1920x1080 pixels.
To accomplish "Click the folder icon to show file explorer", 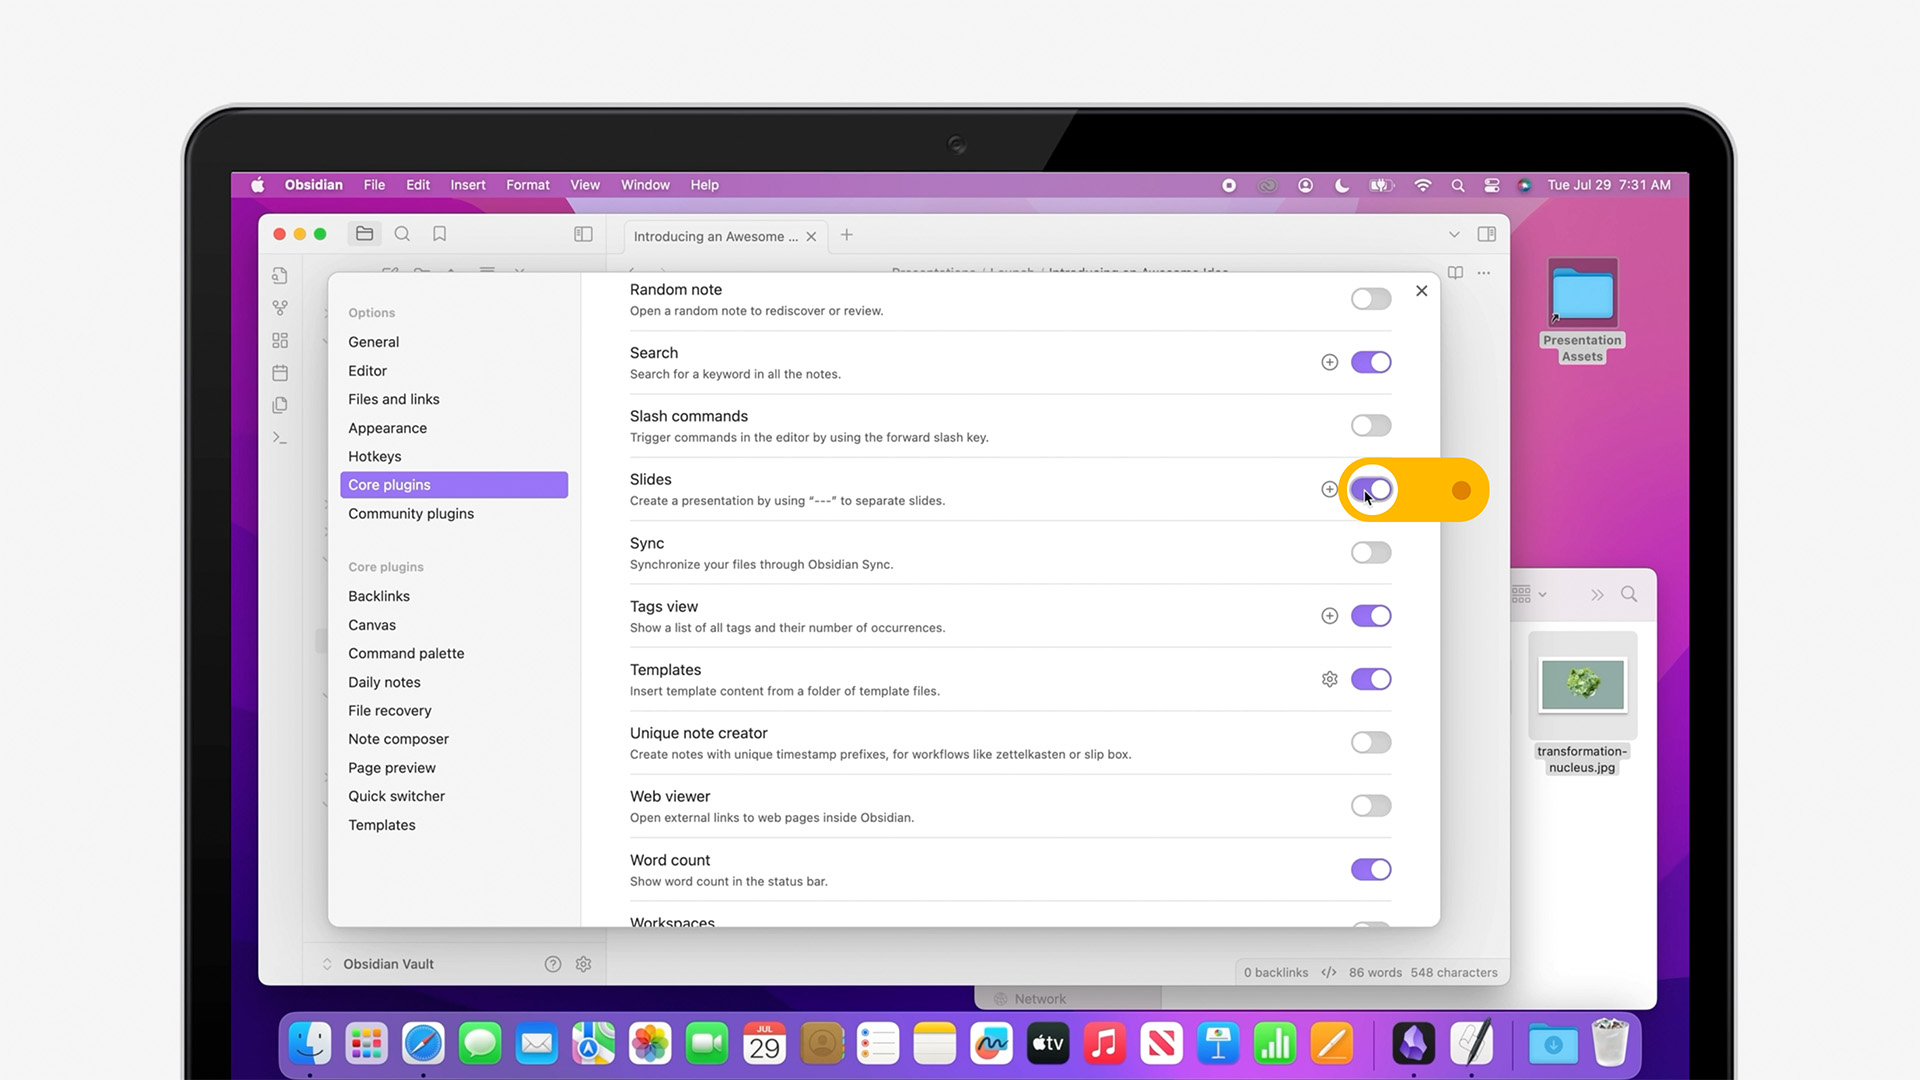I will [364, 233].
